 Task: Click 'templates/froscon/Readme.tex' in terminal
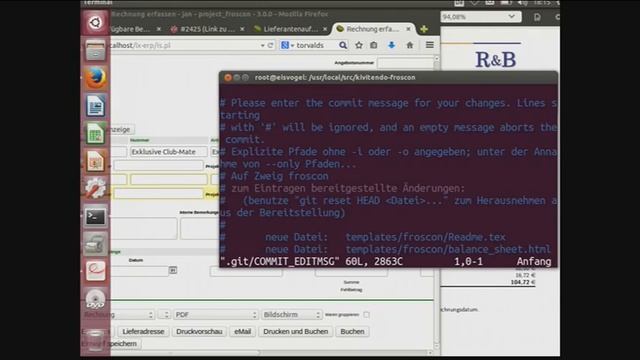point(425,237)
